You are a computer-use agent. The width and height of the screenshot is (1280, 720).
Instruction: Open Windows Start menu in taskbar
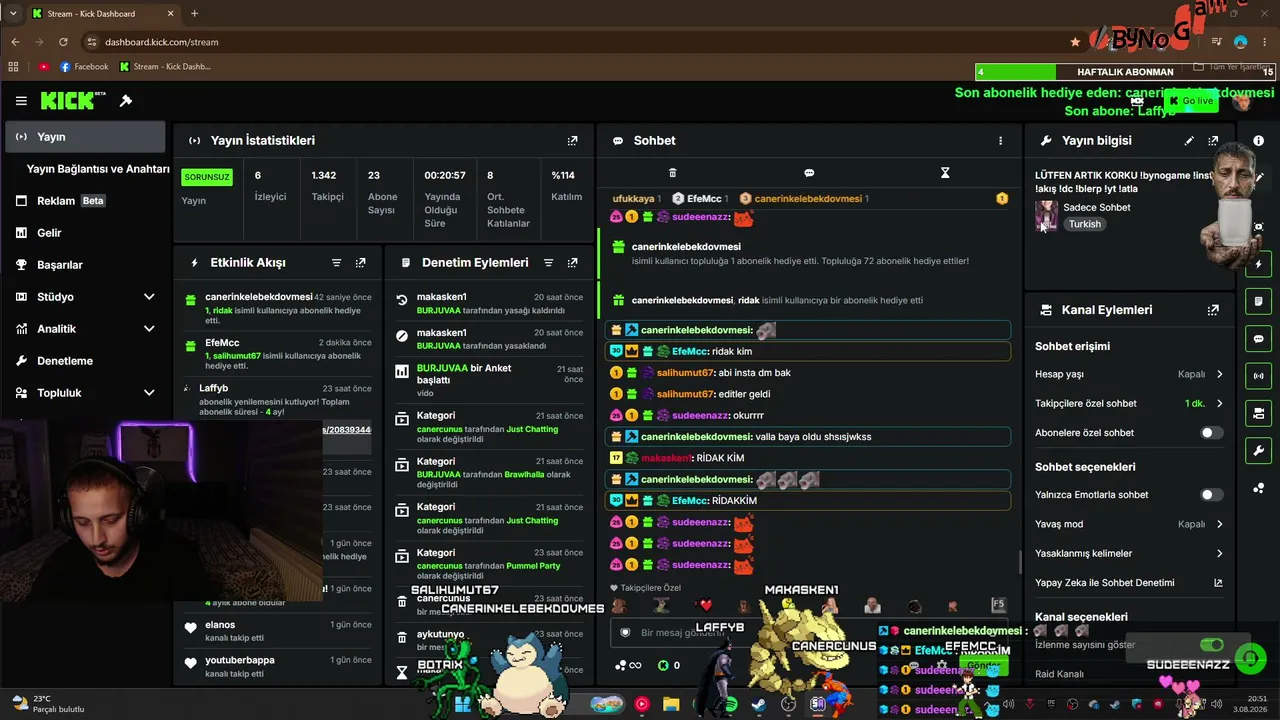pos(462,704)
